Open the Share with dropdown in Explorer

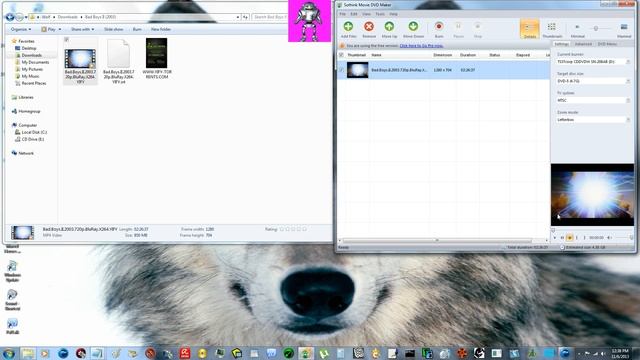click(x=82, y=29)
